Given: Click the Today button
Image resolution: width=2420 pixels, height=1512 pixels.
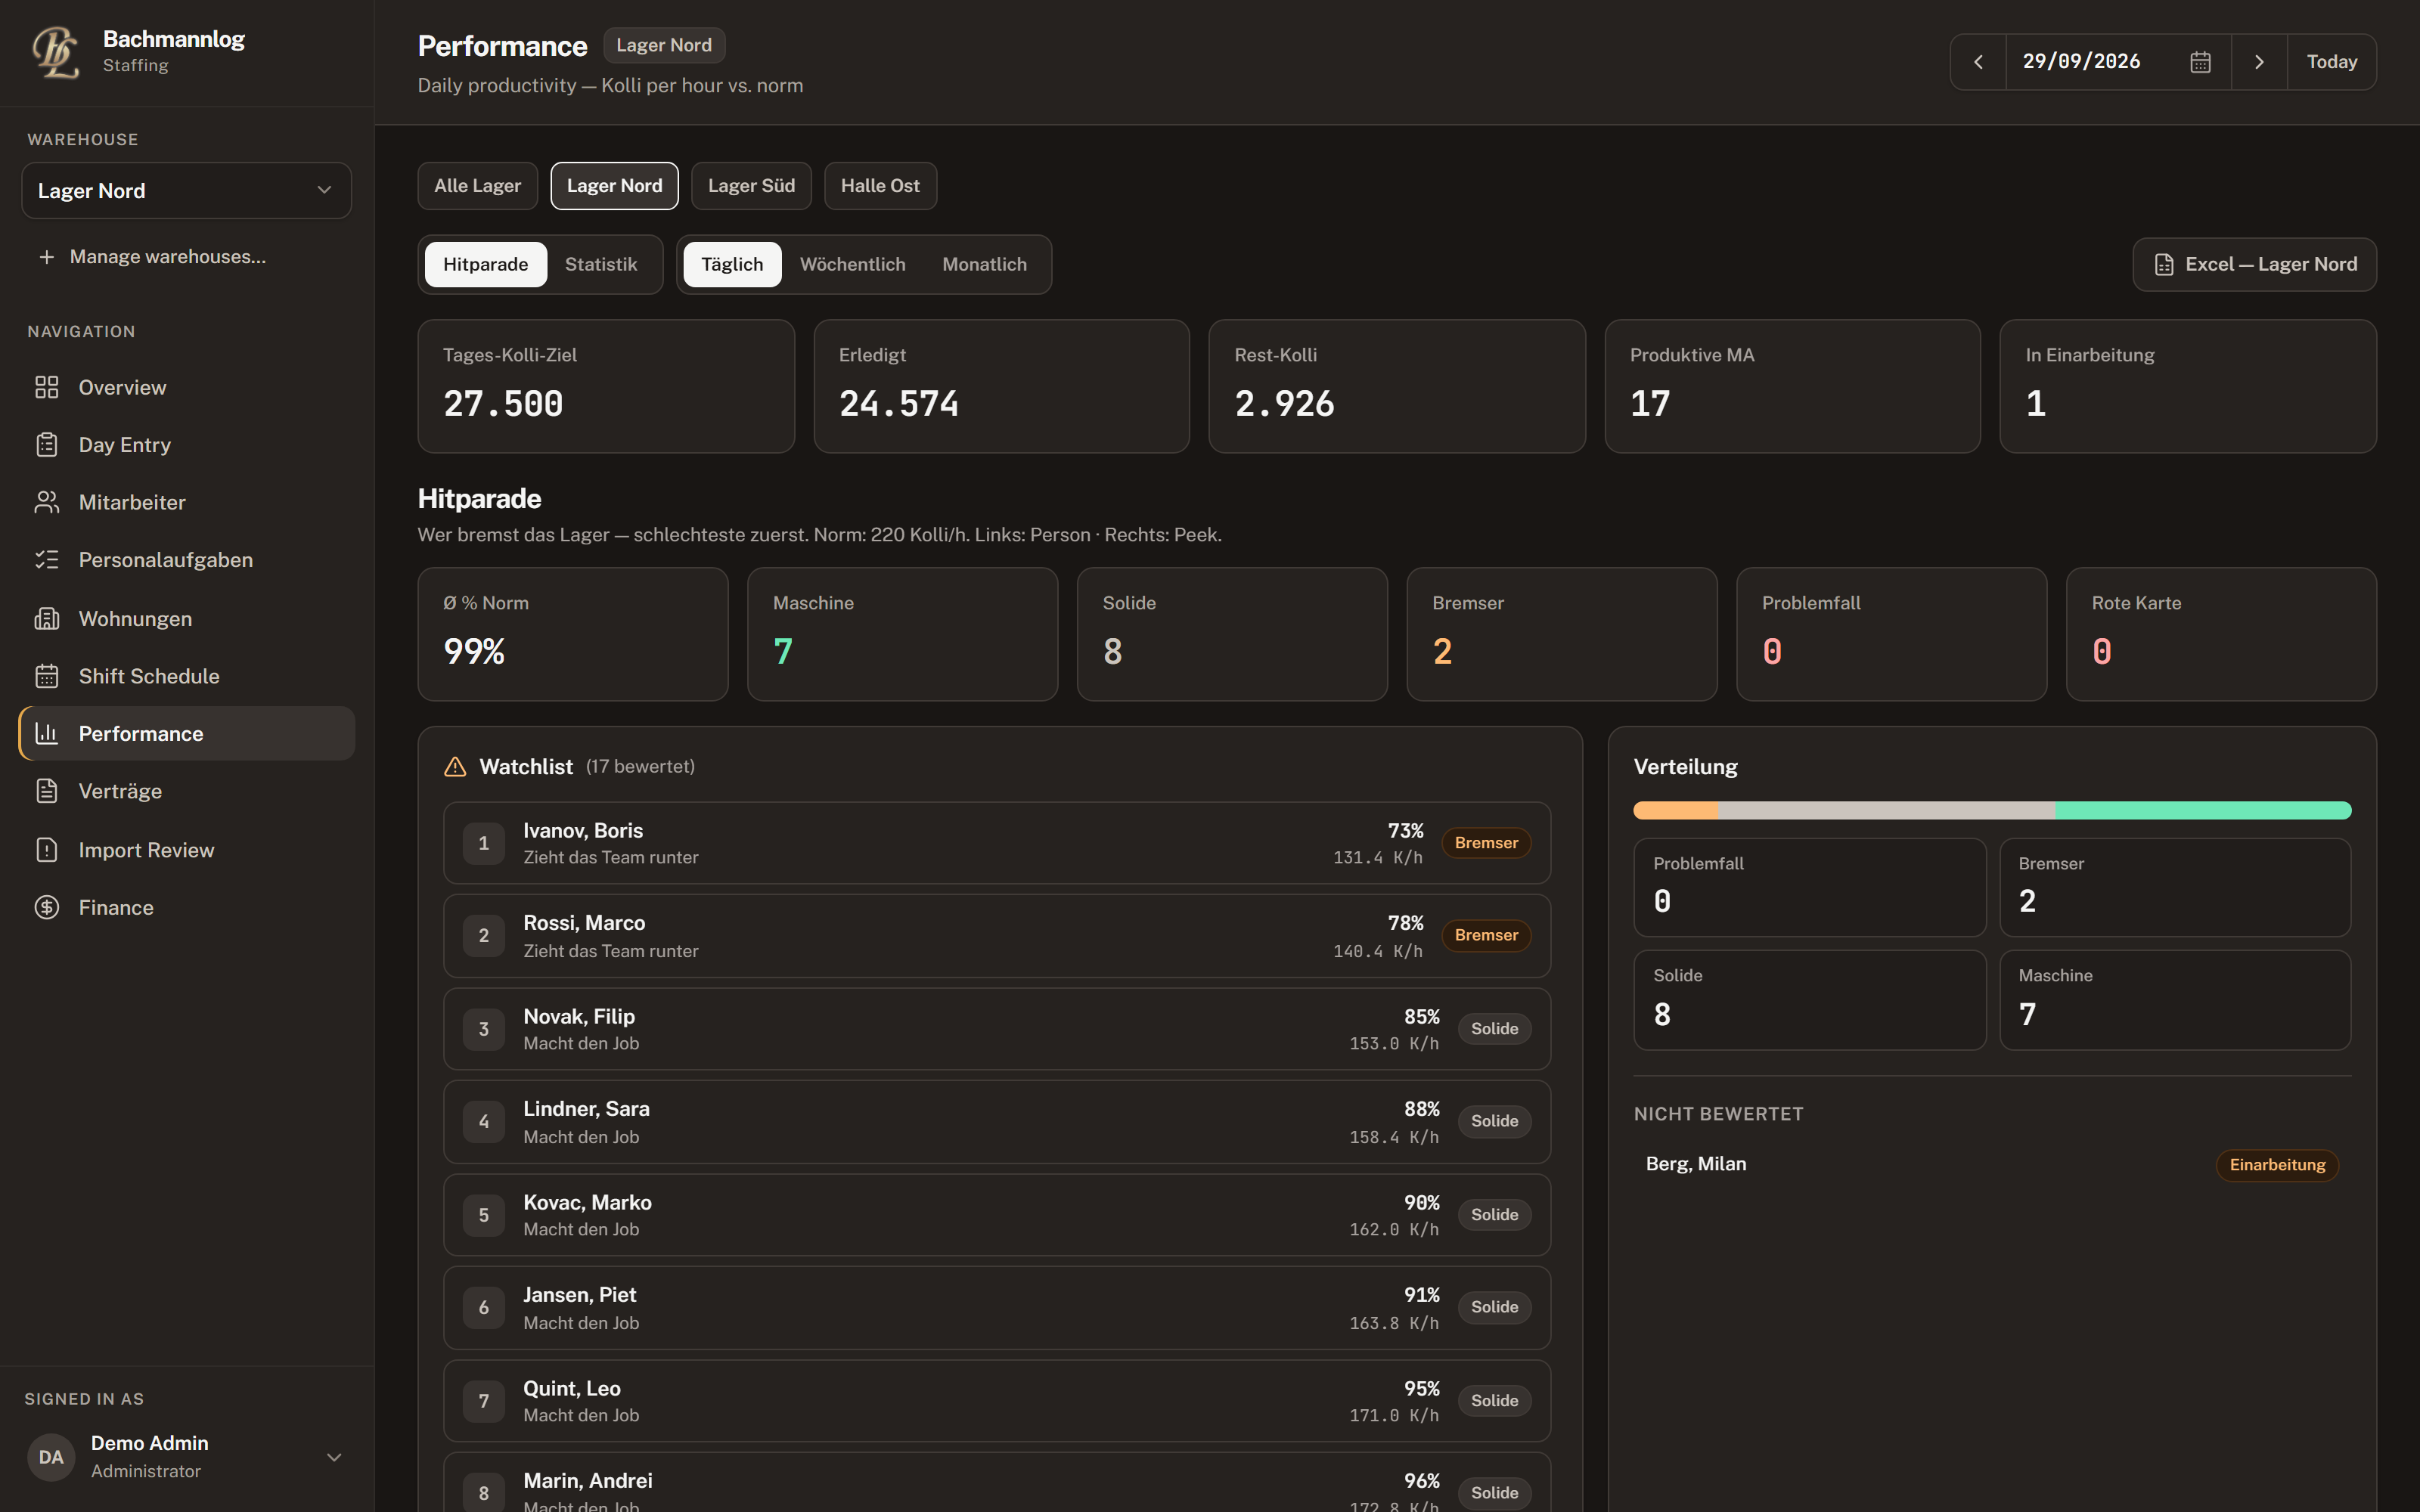Looking at the screenshot, I should click(2331, 62).
